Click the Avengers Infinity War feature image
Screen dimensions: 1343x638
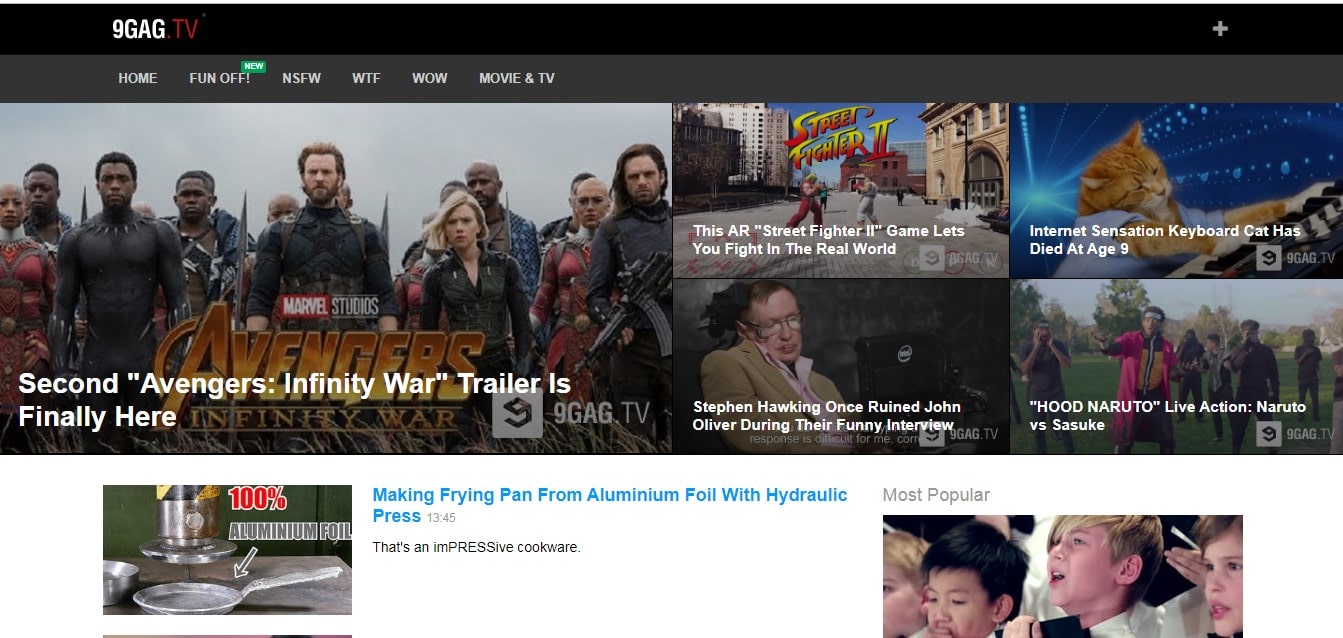point(336,278)
